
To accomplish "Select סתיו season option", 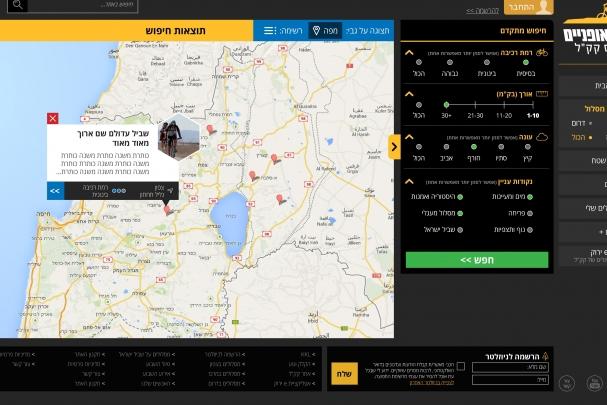I will coord(501,147).
